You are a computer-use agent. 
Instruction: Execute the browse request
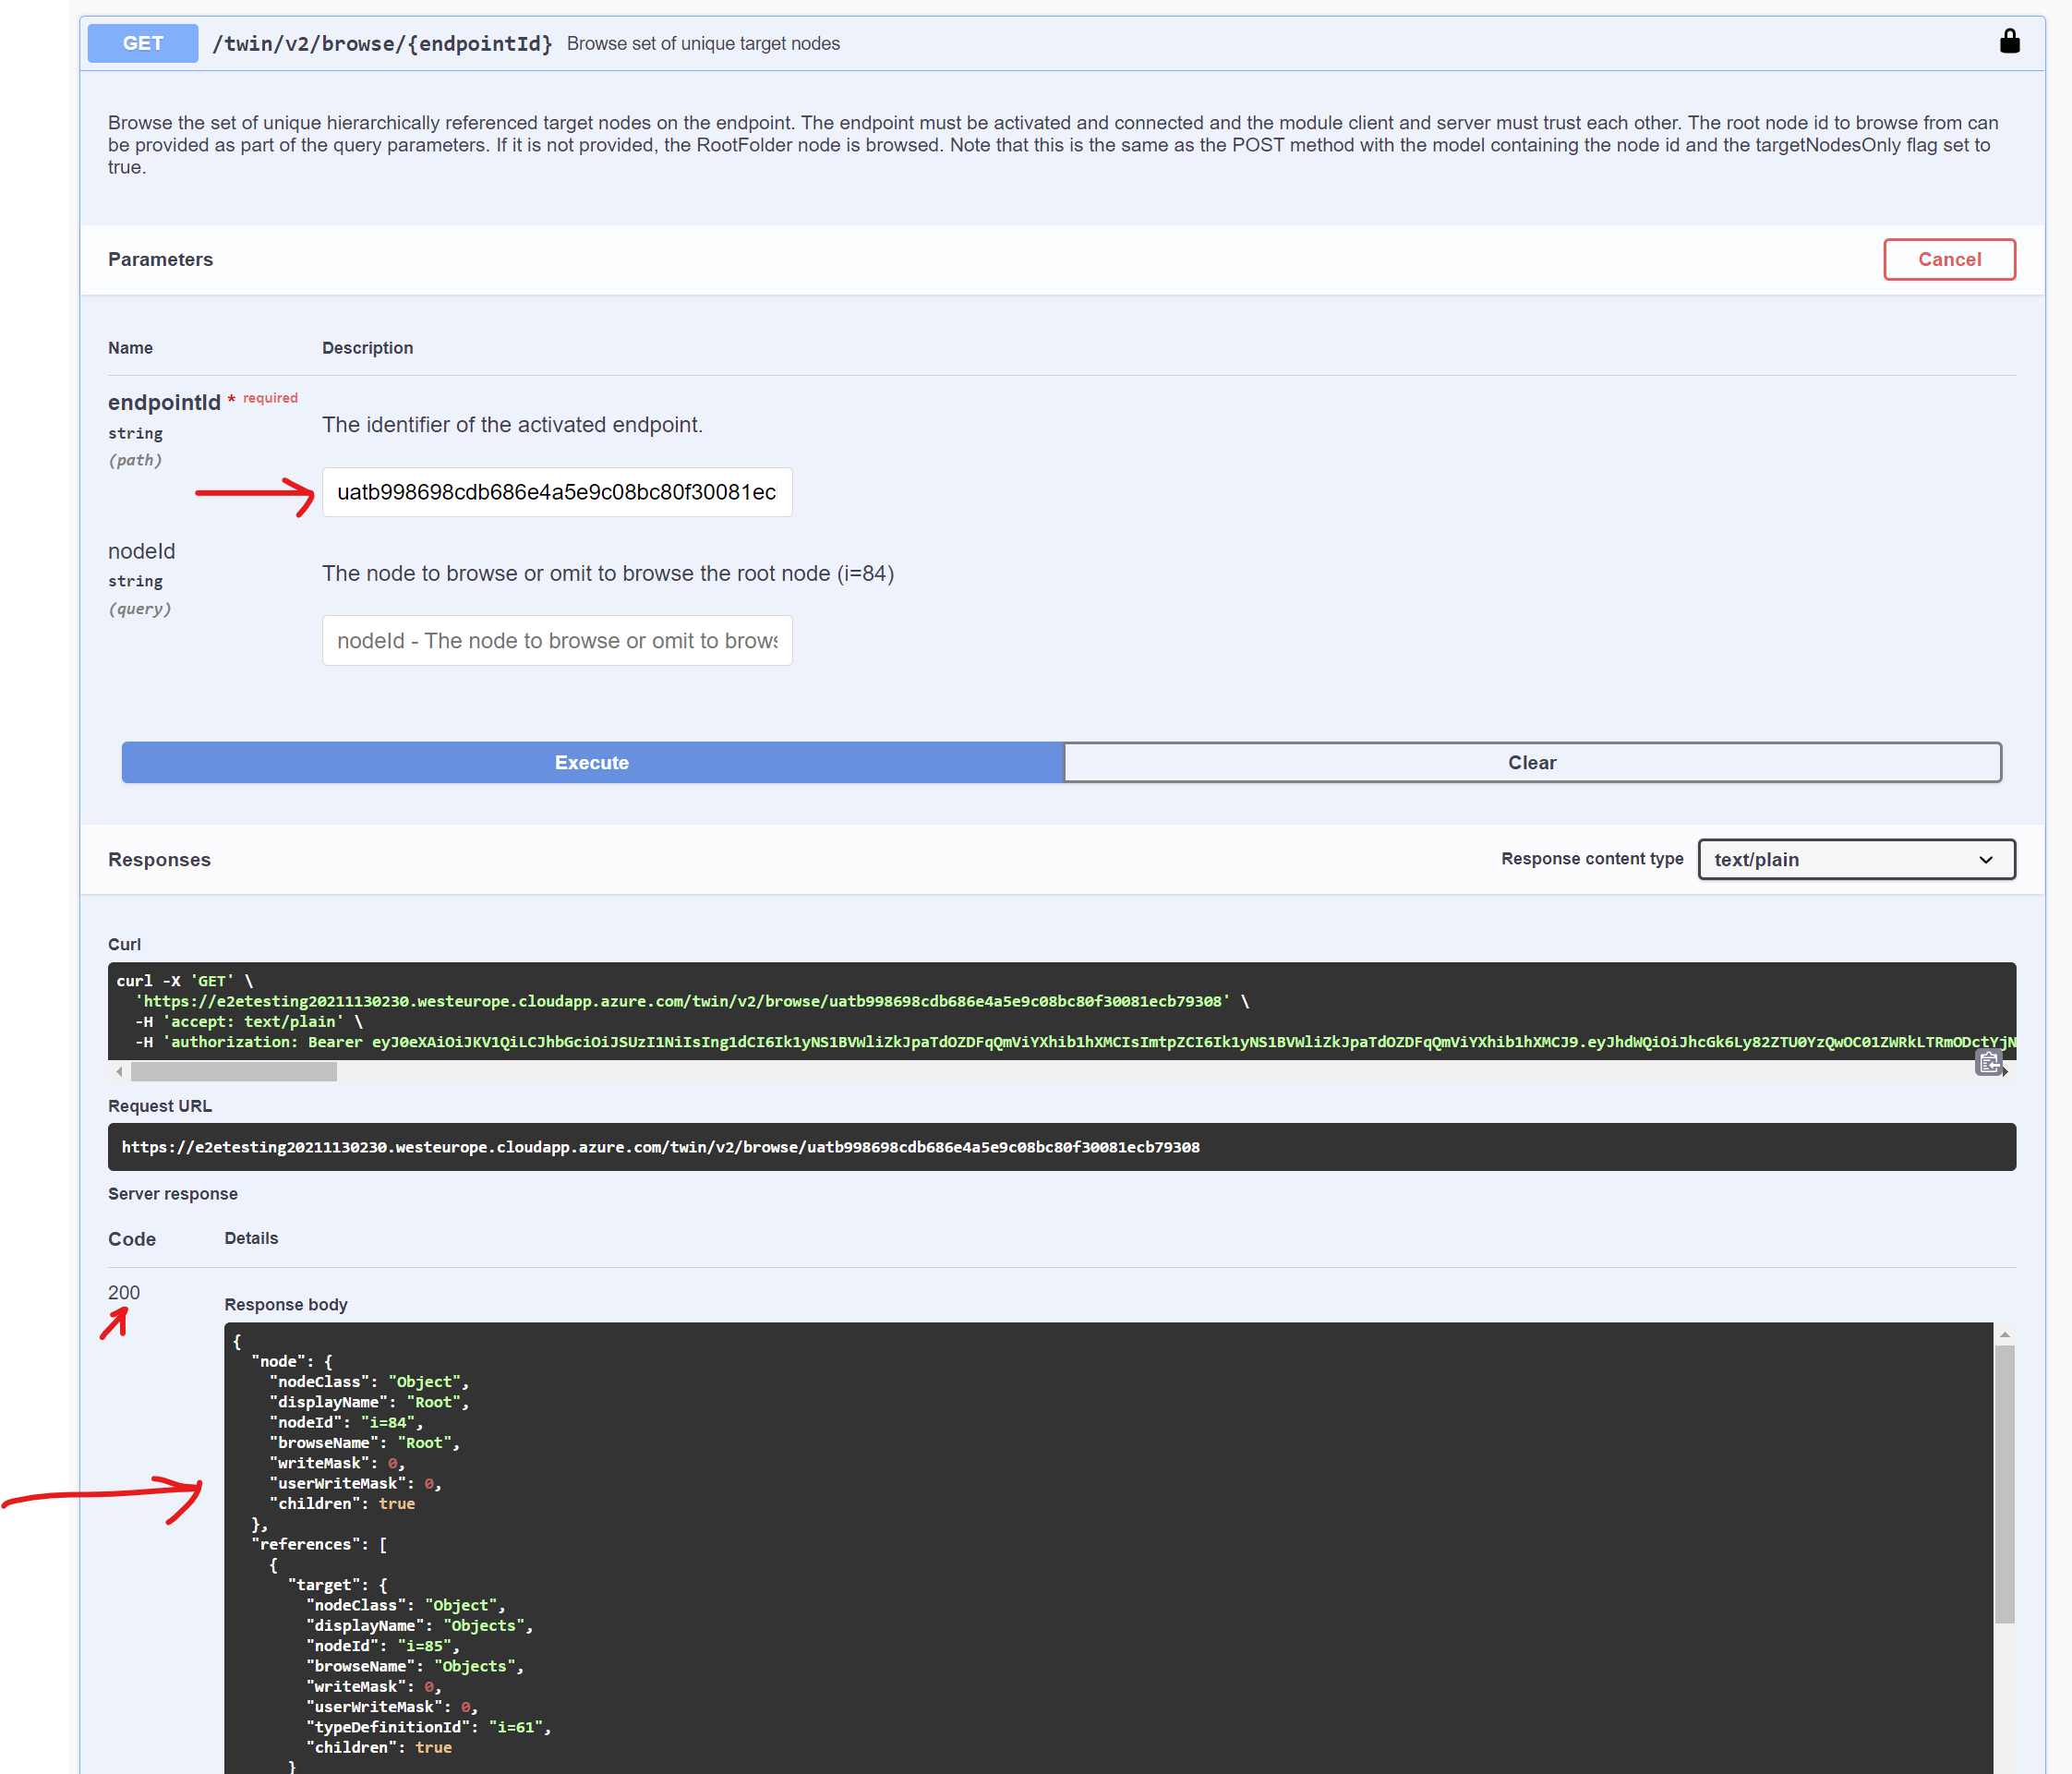[x=591, y=762]
